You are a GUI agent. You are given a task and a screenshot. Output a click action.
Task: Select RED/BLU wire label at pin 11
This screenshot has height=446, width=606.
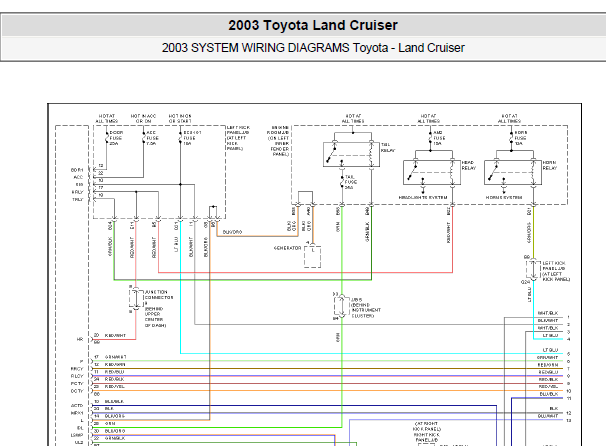[114, 372]
